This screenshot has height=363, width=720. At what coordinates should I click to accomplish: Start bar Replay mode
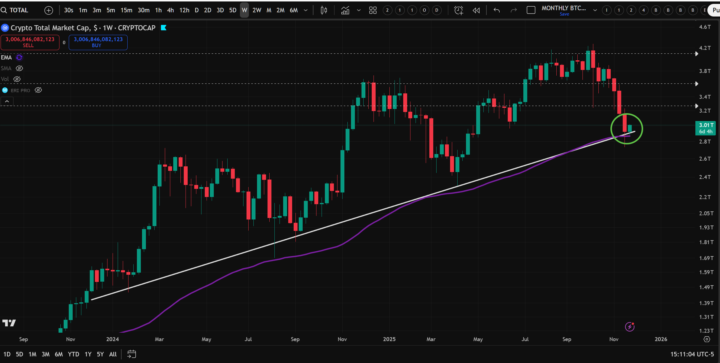pyautogui.click(x=476, y=10)
